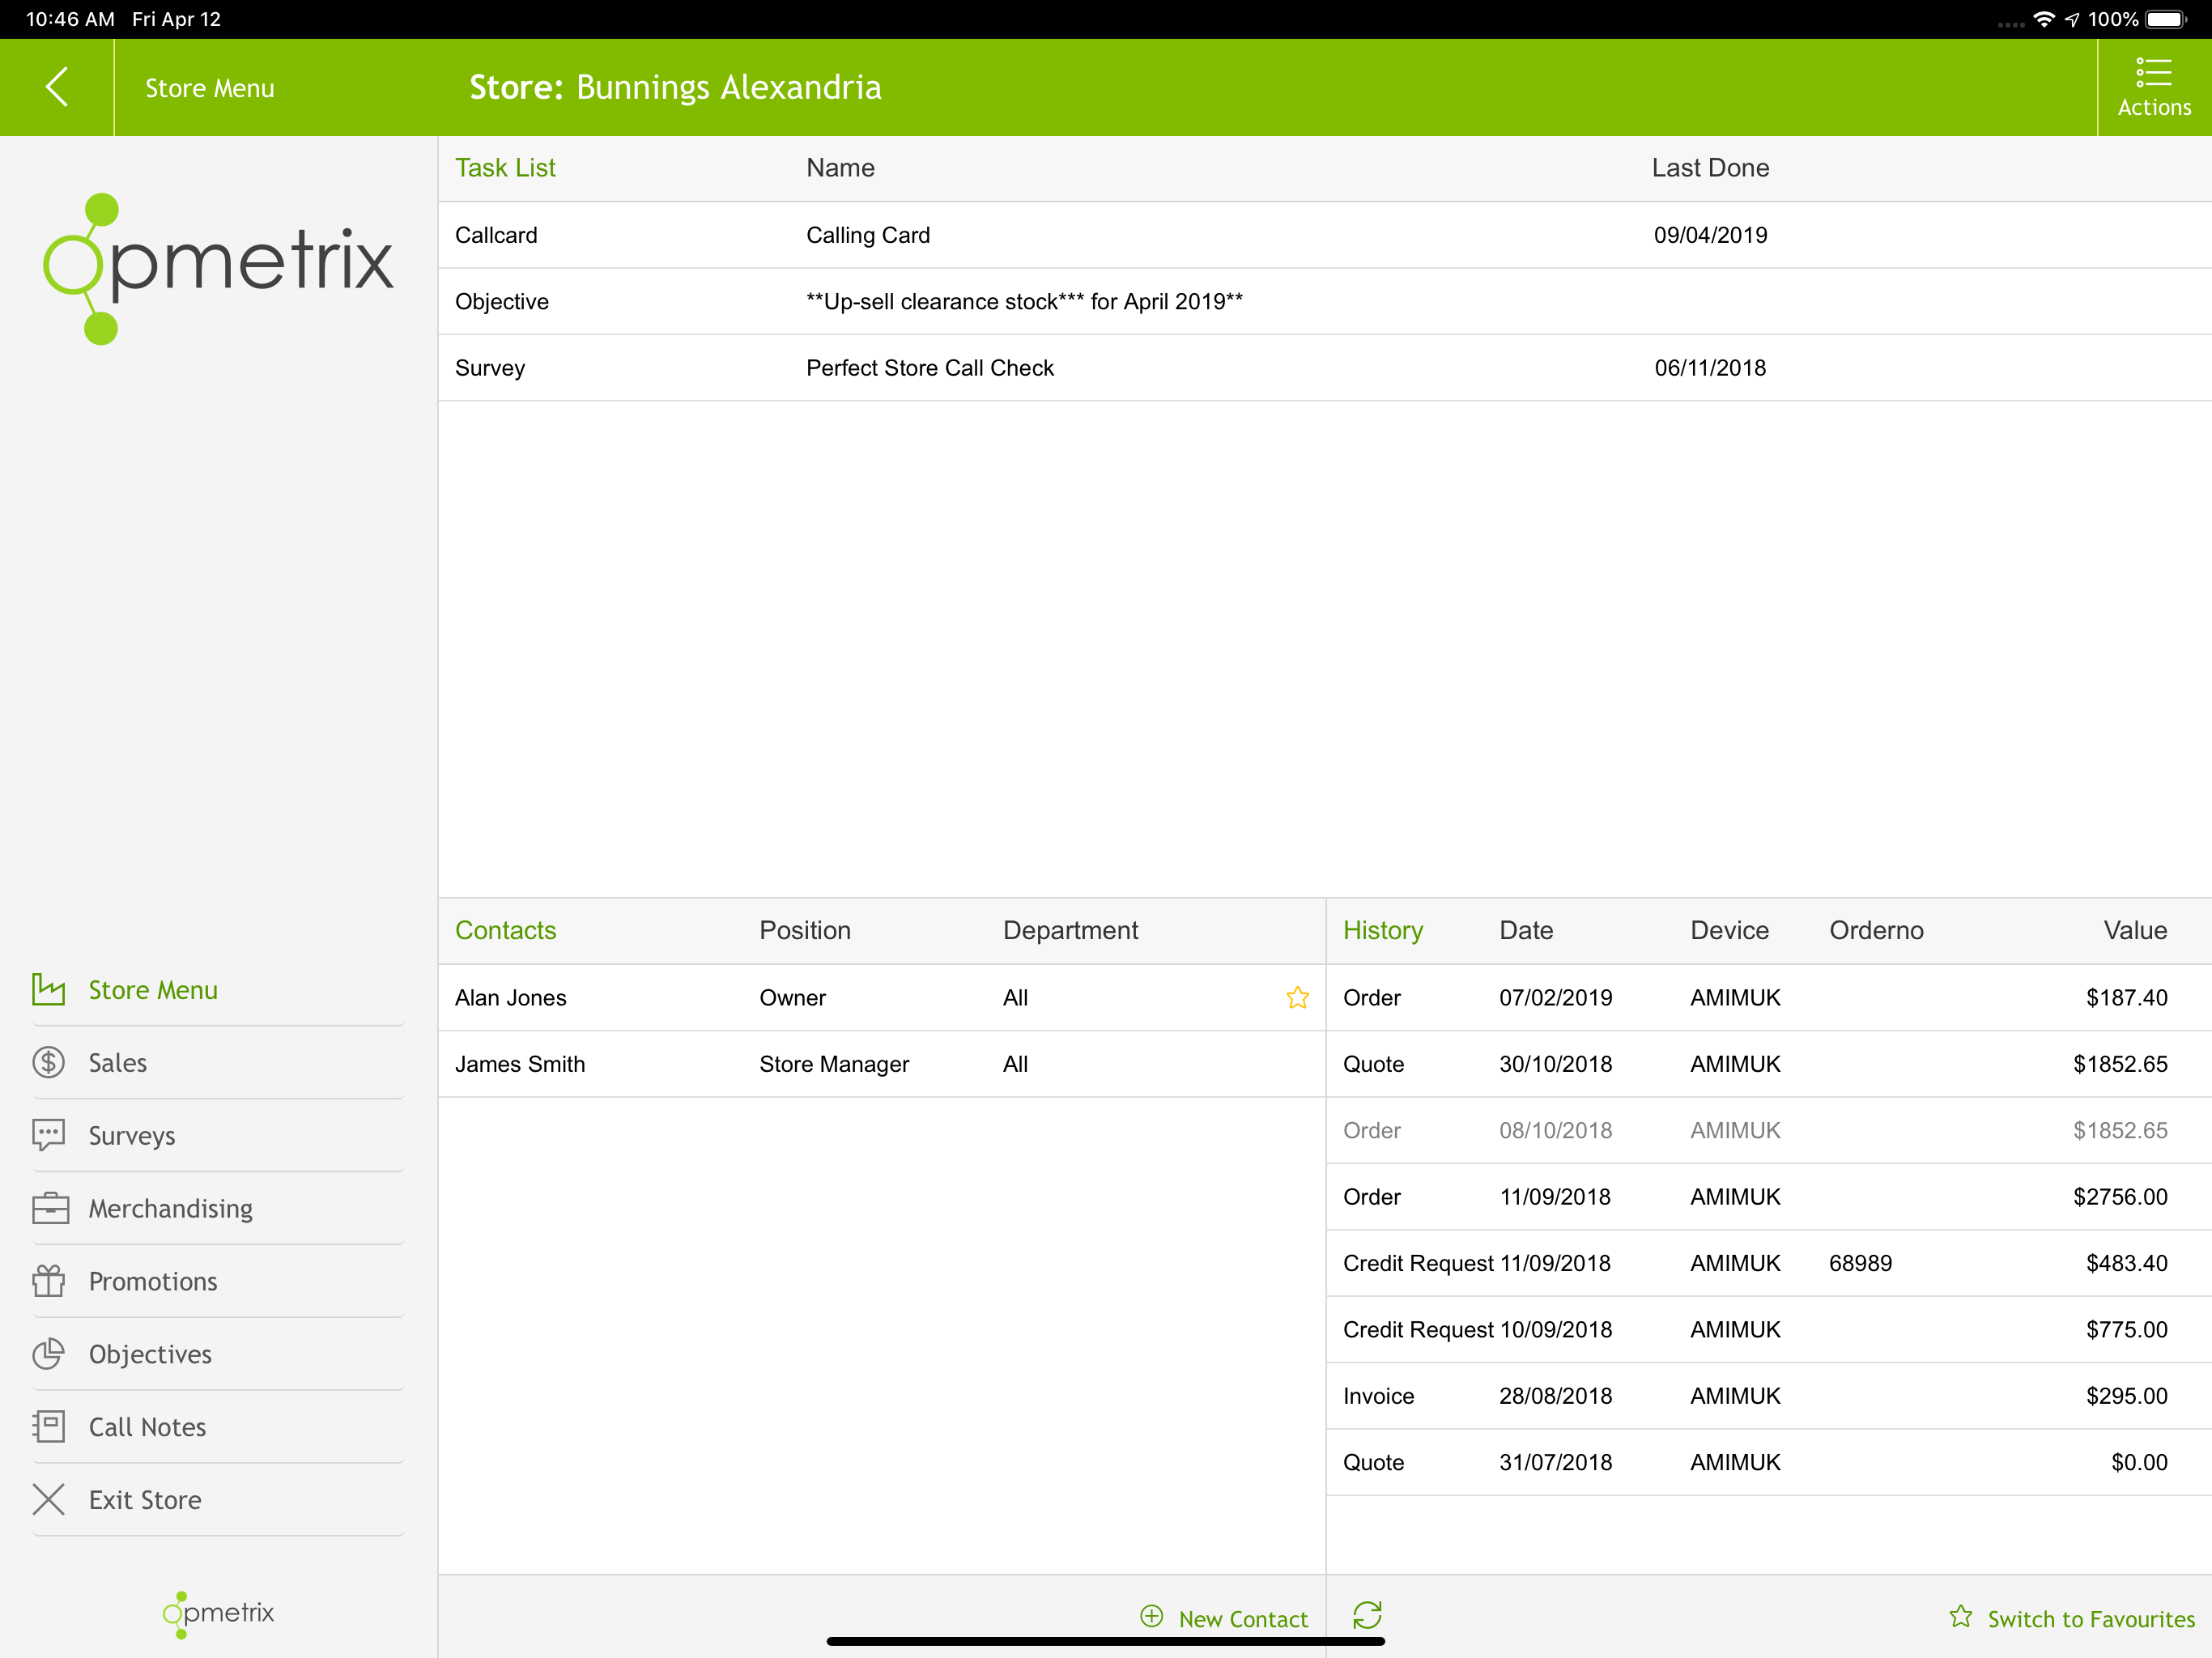This screenshot has width=2212, height=1658.
Task: Open Credit Request with orderno 68989
Action: [1768, 1263]
